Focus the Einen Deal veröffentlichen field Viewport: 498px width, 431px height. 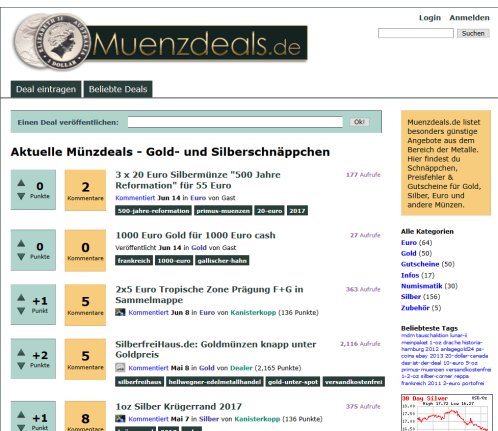235,122
